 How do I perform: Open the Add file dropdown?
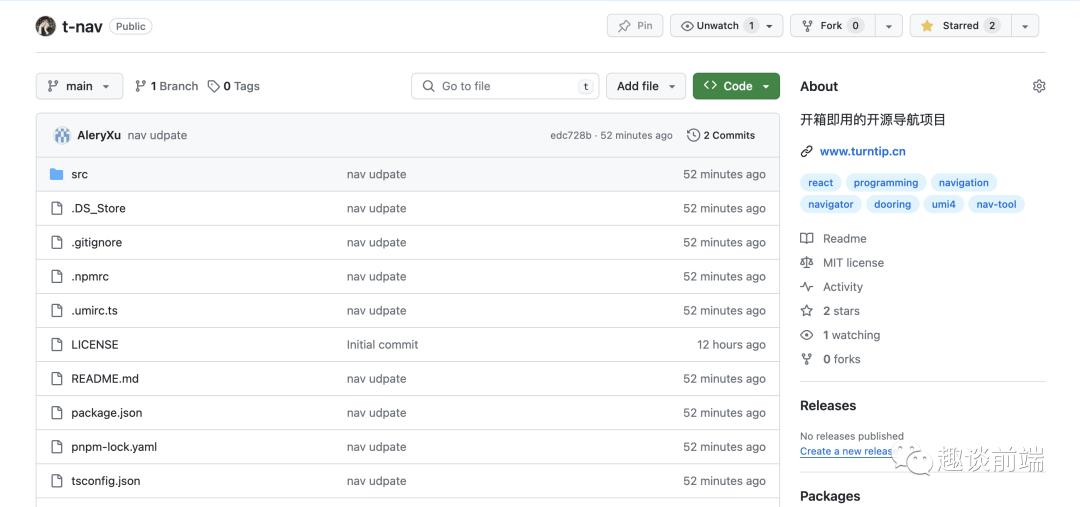[x=646, y=86]
